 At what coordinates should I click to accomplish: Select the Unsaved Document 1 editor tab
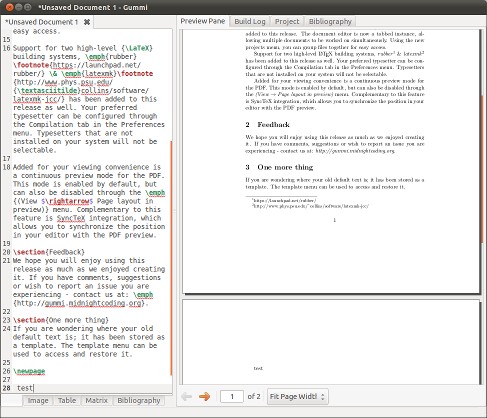pos(41,22)
